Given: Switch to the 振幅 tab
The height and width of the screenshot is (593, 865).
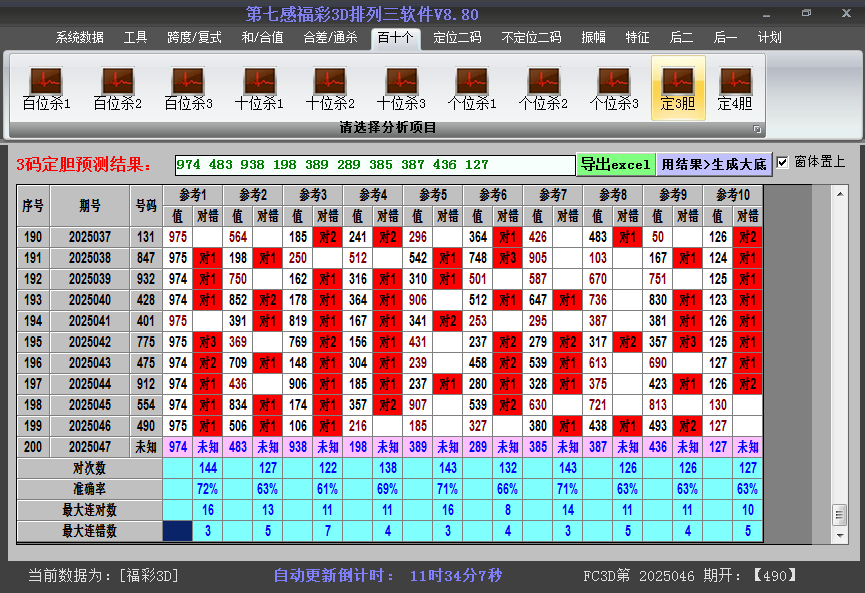Looking at the screenshot, I should tap(594, 38).
